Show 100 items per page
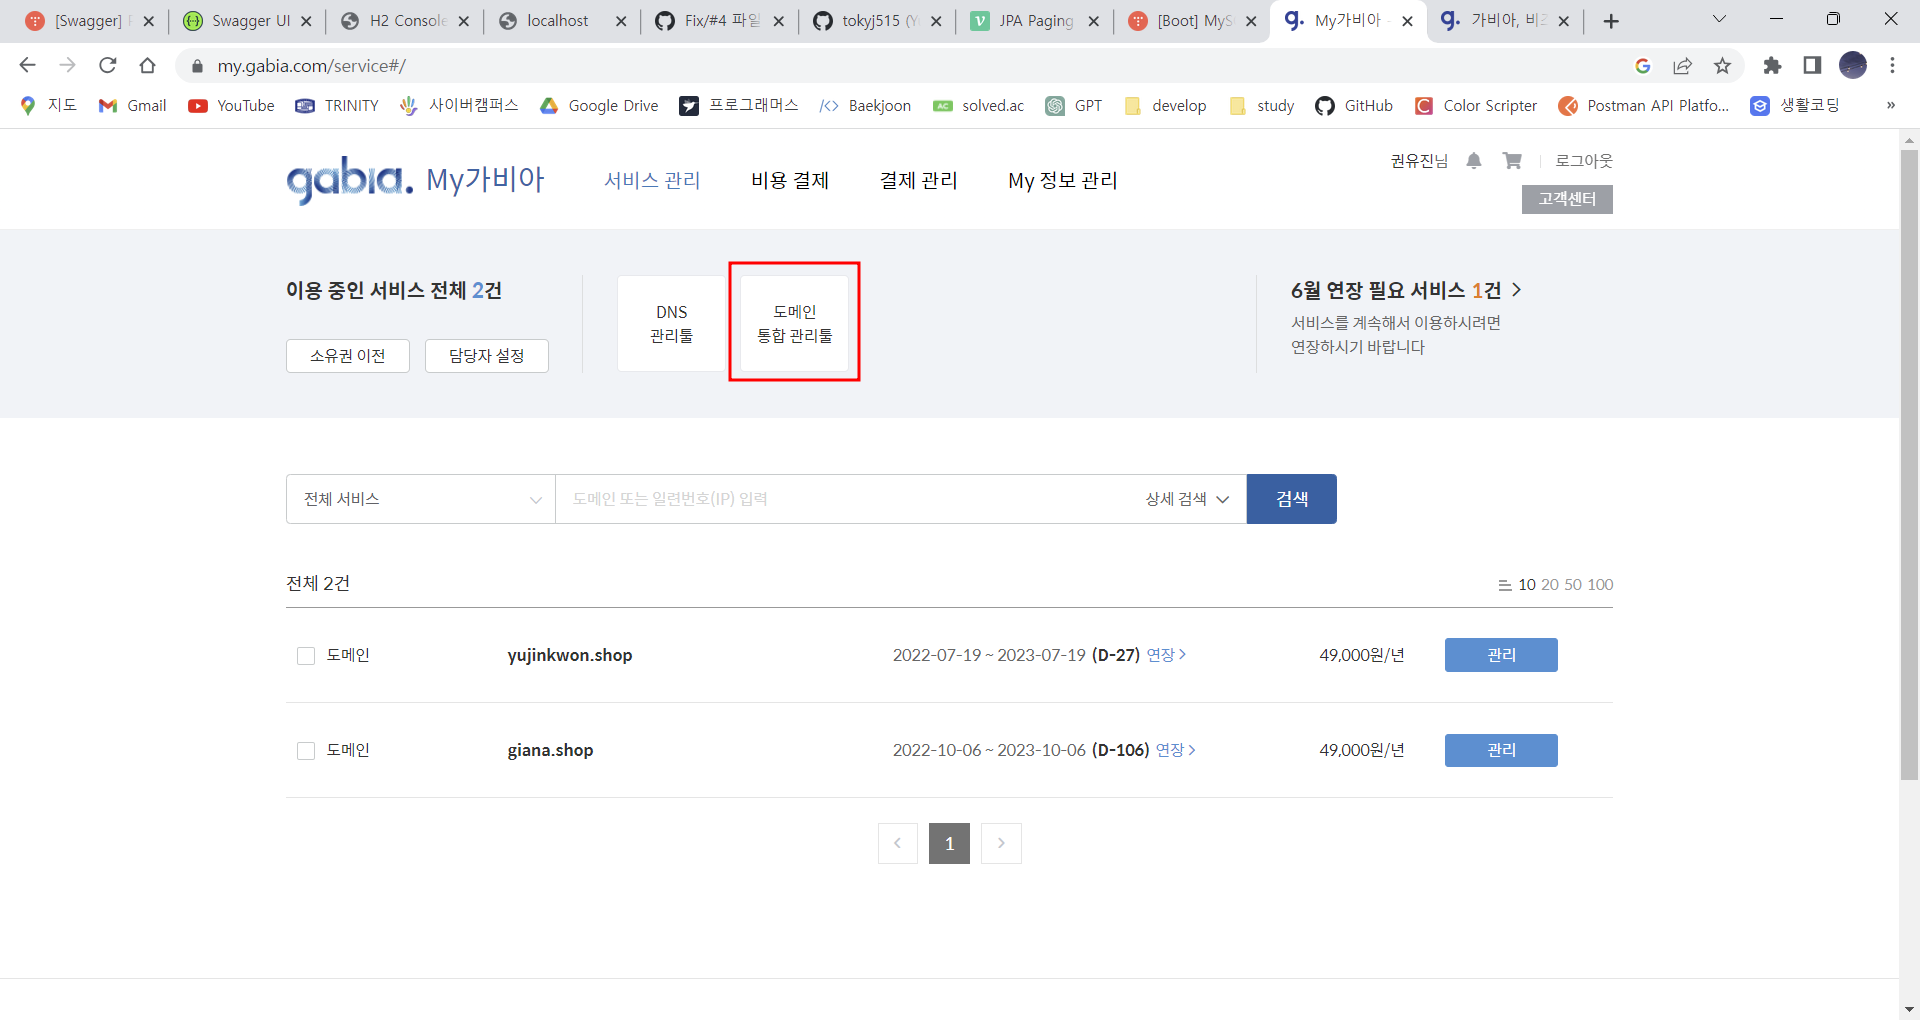 (x=1600, y=585)
